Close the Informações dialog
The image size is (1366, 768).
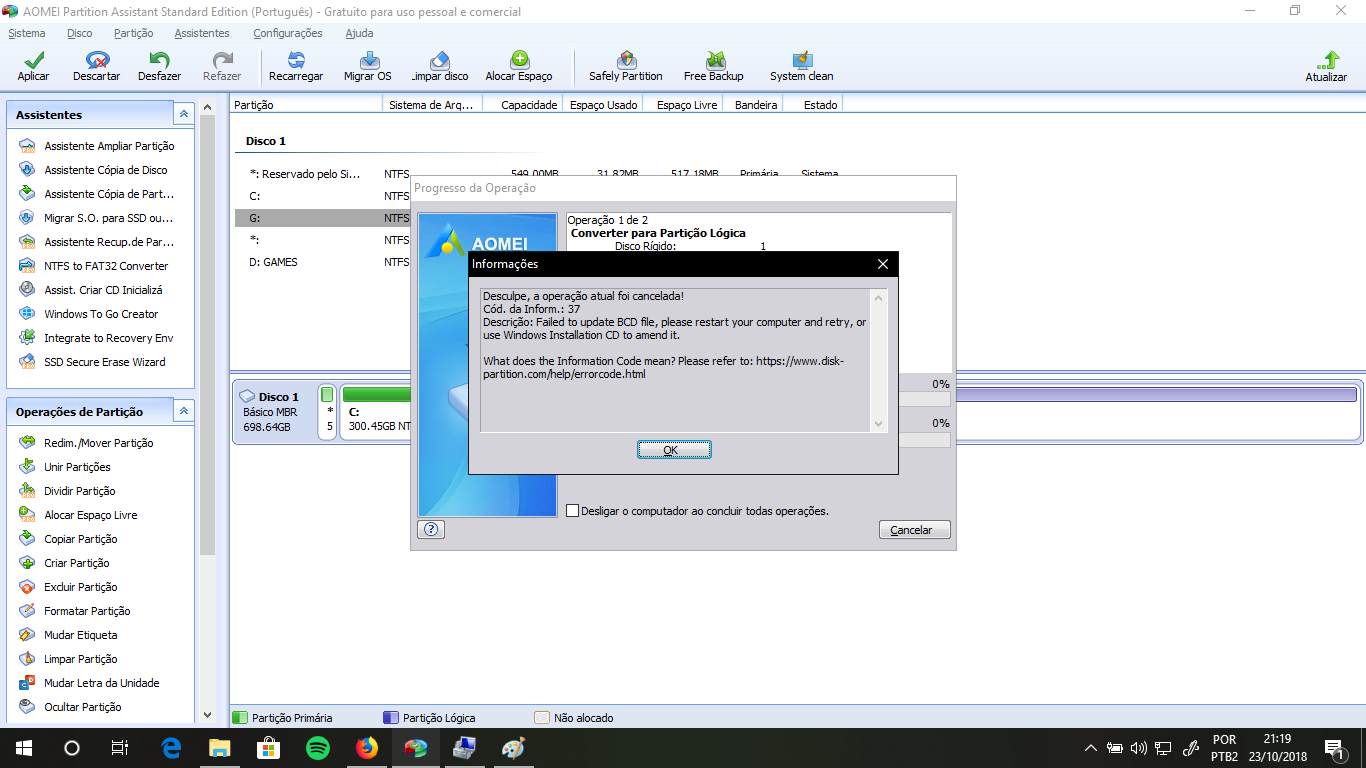point(883,264)
